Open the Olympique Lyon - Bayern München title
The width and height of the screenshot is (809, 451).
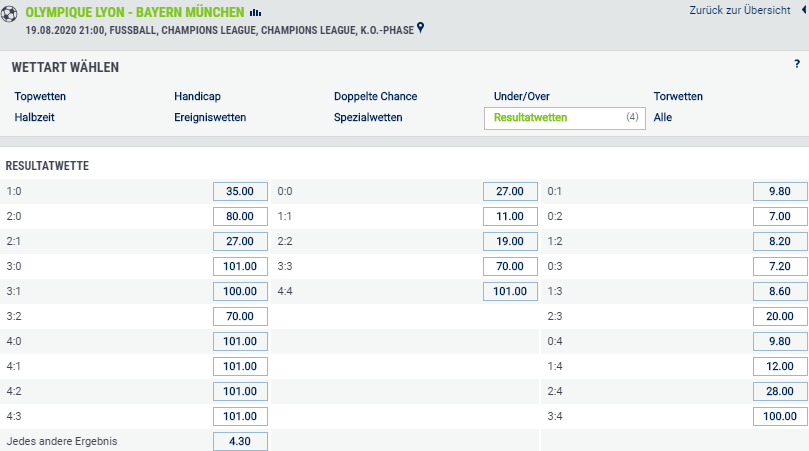(x=135, y=12)
